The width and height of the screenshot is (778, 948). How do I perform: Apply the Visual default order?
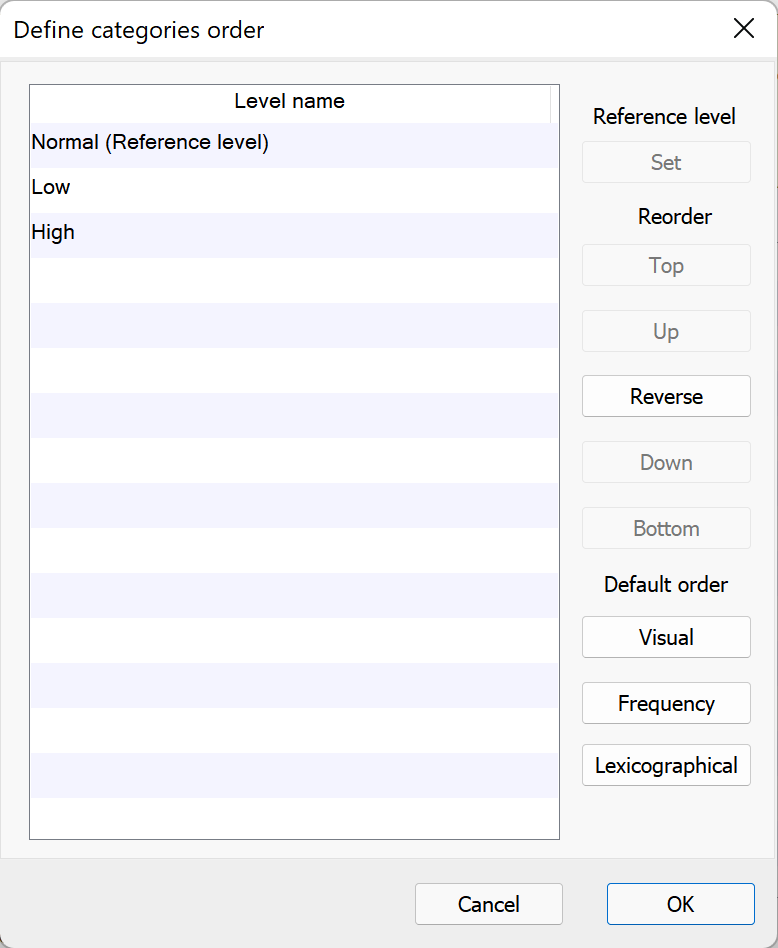pos(666,638)
